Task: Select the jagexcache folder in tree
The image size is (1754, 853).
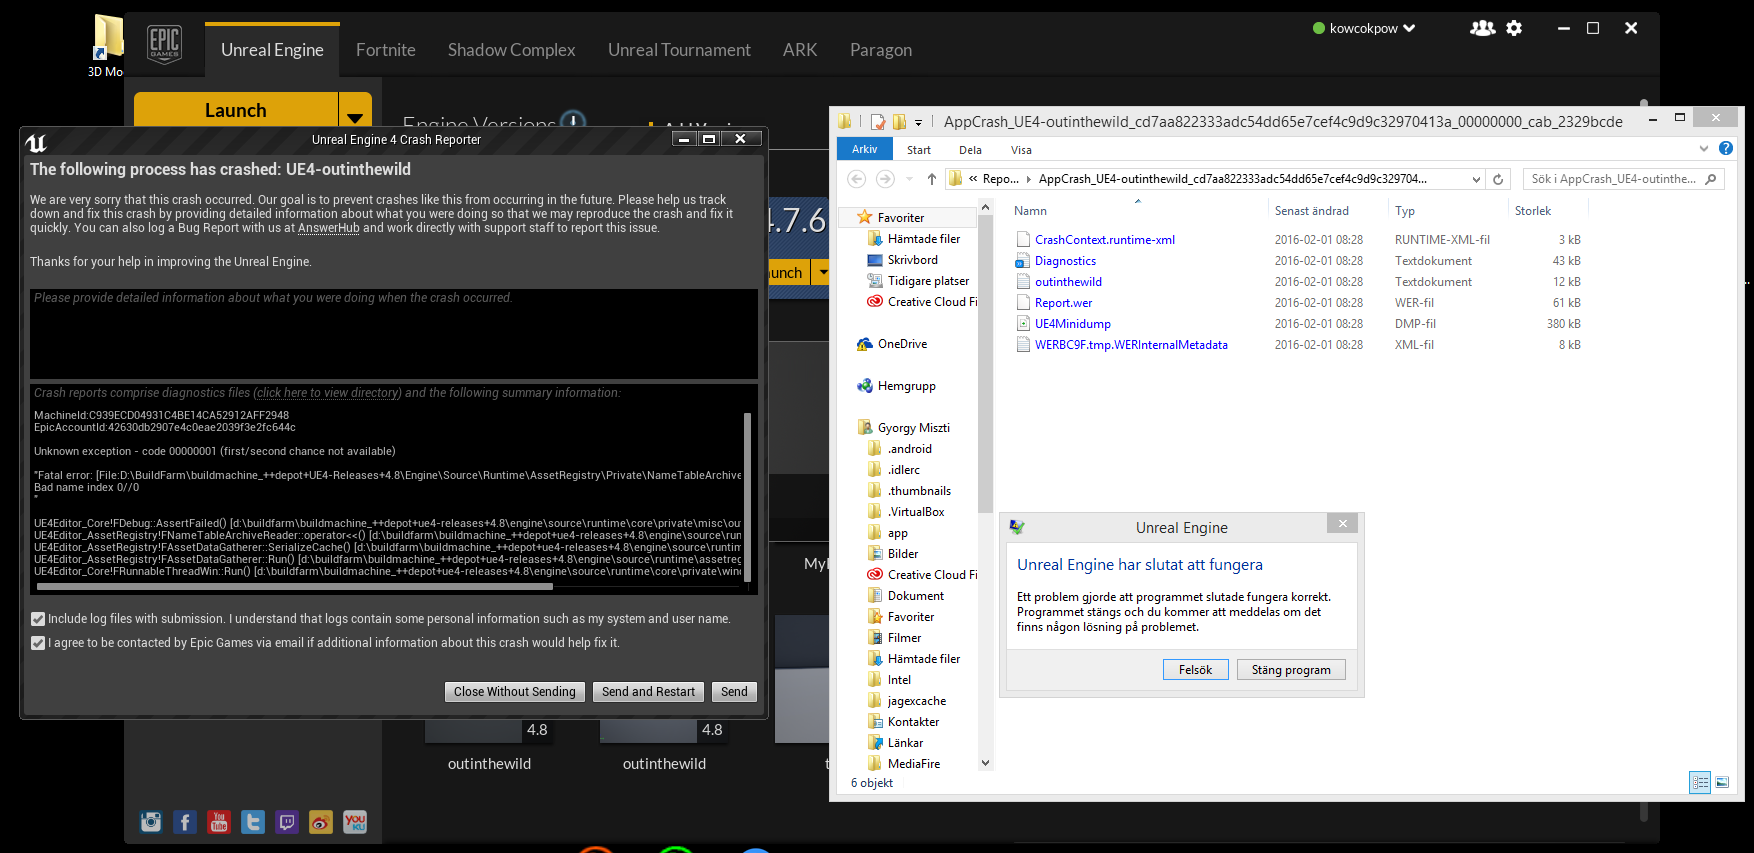Action: coord(907,701)
